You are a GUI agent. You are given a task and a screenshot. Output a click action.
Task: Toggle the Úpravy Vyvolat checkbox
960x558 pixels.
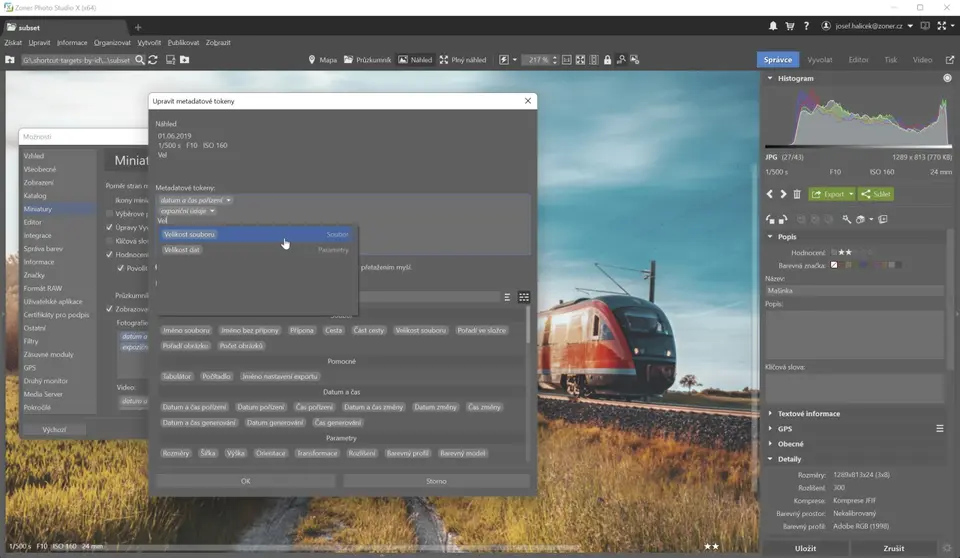click(109, 227)
